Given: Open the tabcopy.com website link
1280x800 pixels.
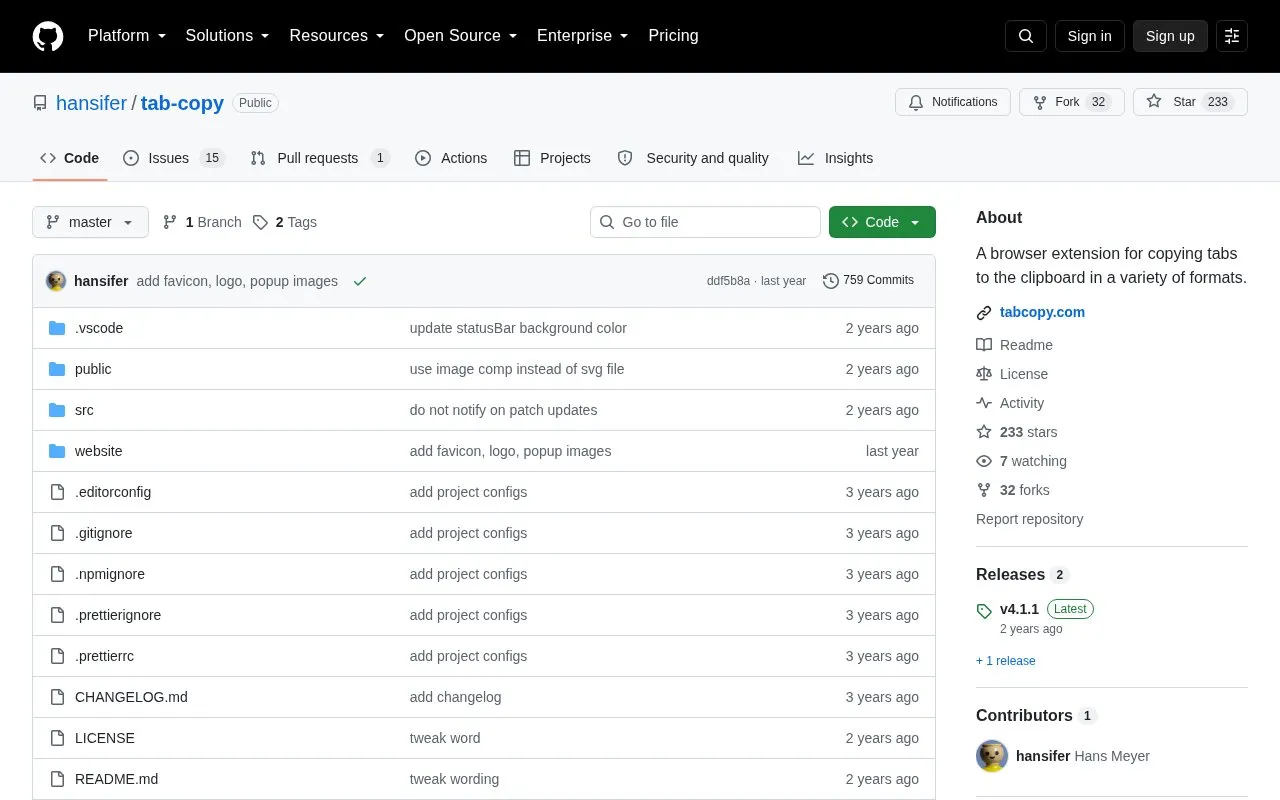Looking at the screenshot, I should [x=1042, y=312].
